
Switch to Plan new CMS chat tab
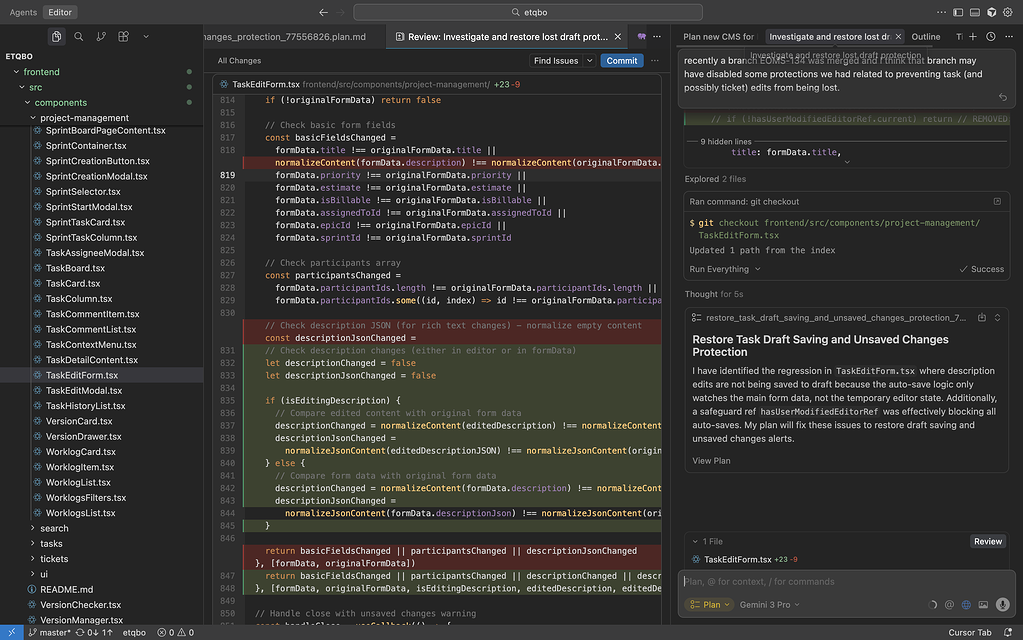tap(718, 37)
